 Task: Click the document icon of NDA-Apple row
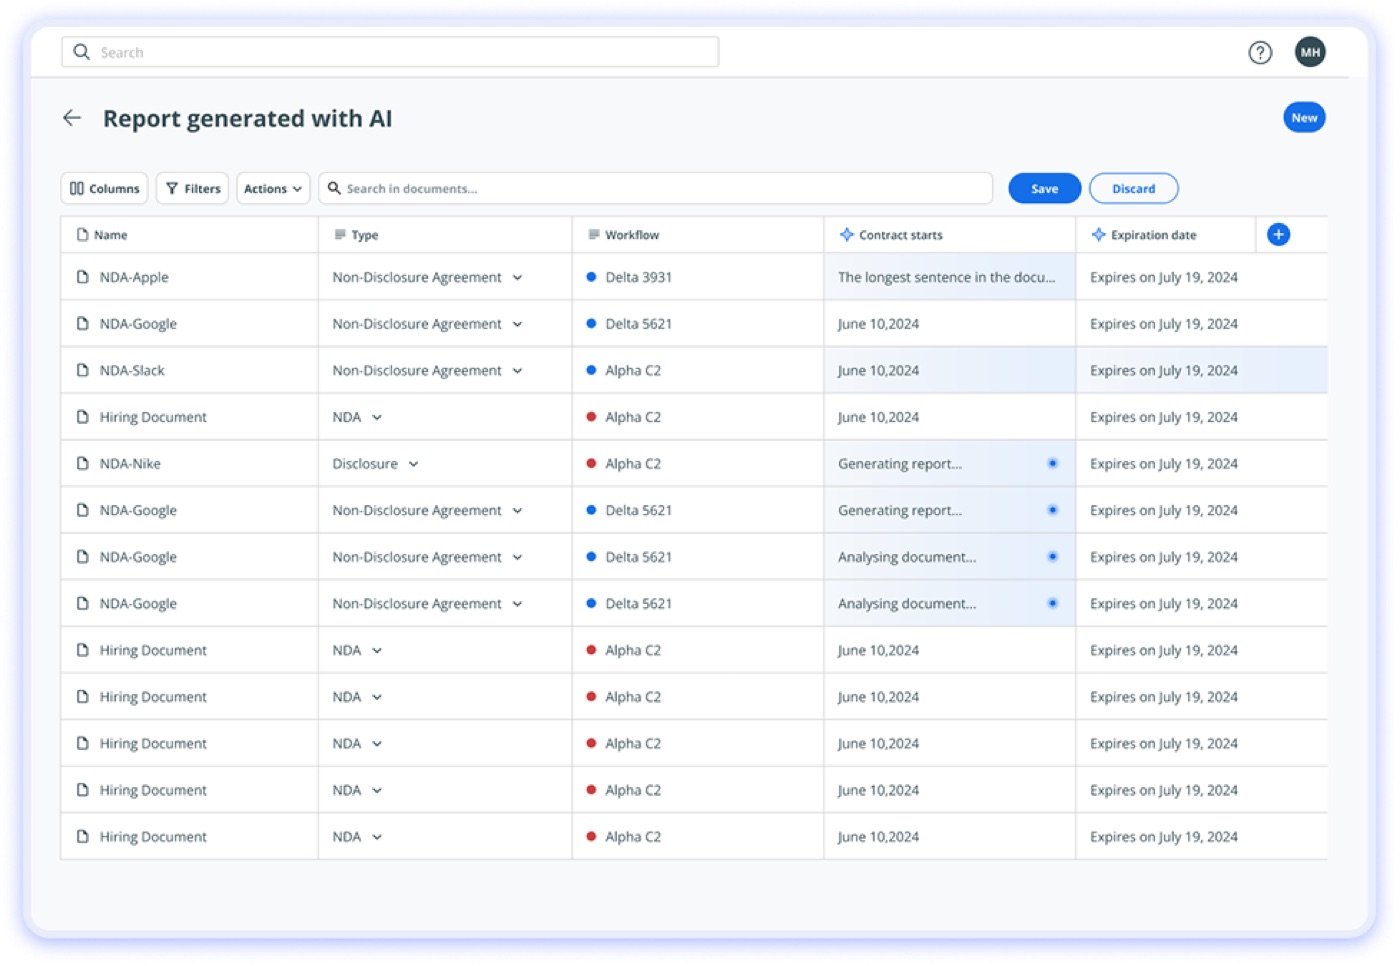pos(83,277)
